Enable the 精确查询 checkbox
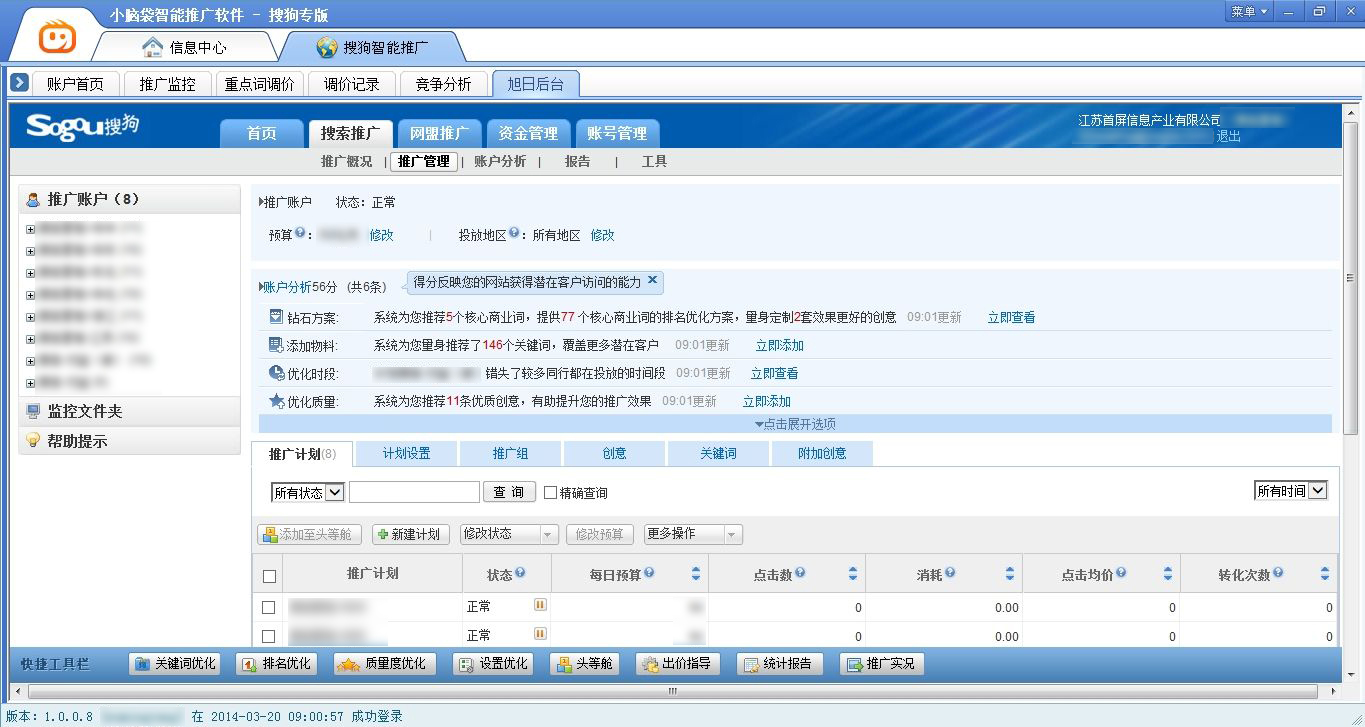1365x727 pixels. pos(549,491)
